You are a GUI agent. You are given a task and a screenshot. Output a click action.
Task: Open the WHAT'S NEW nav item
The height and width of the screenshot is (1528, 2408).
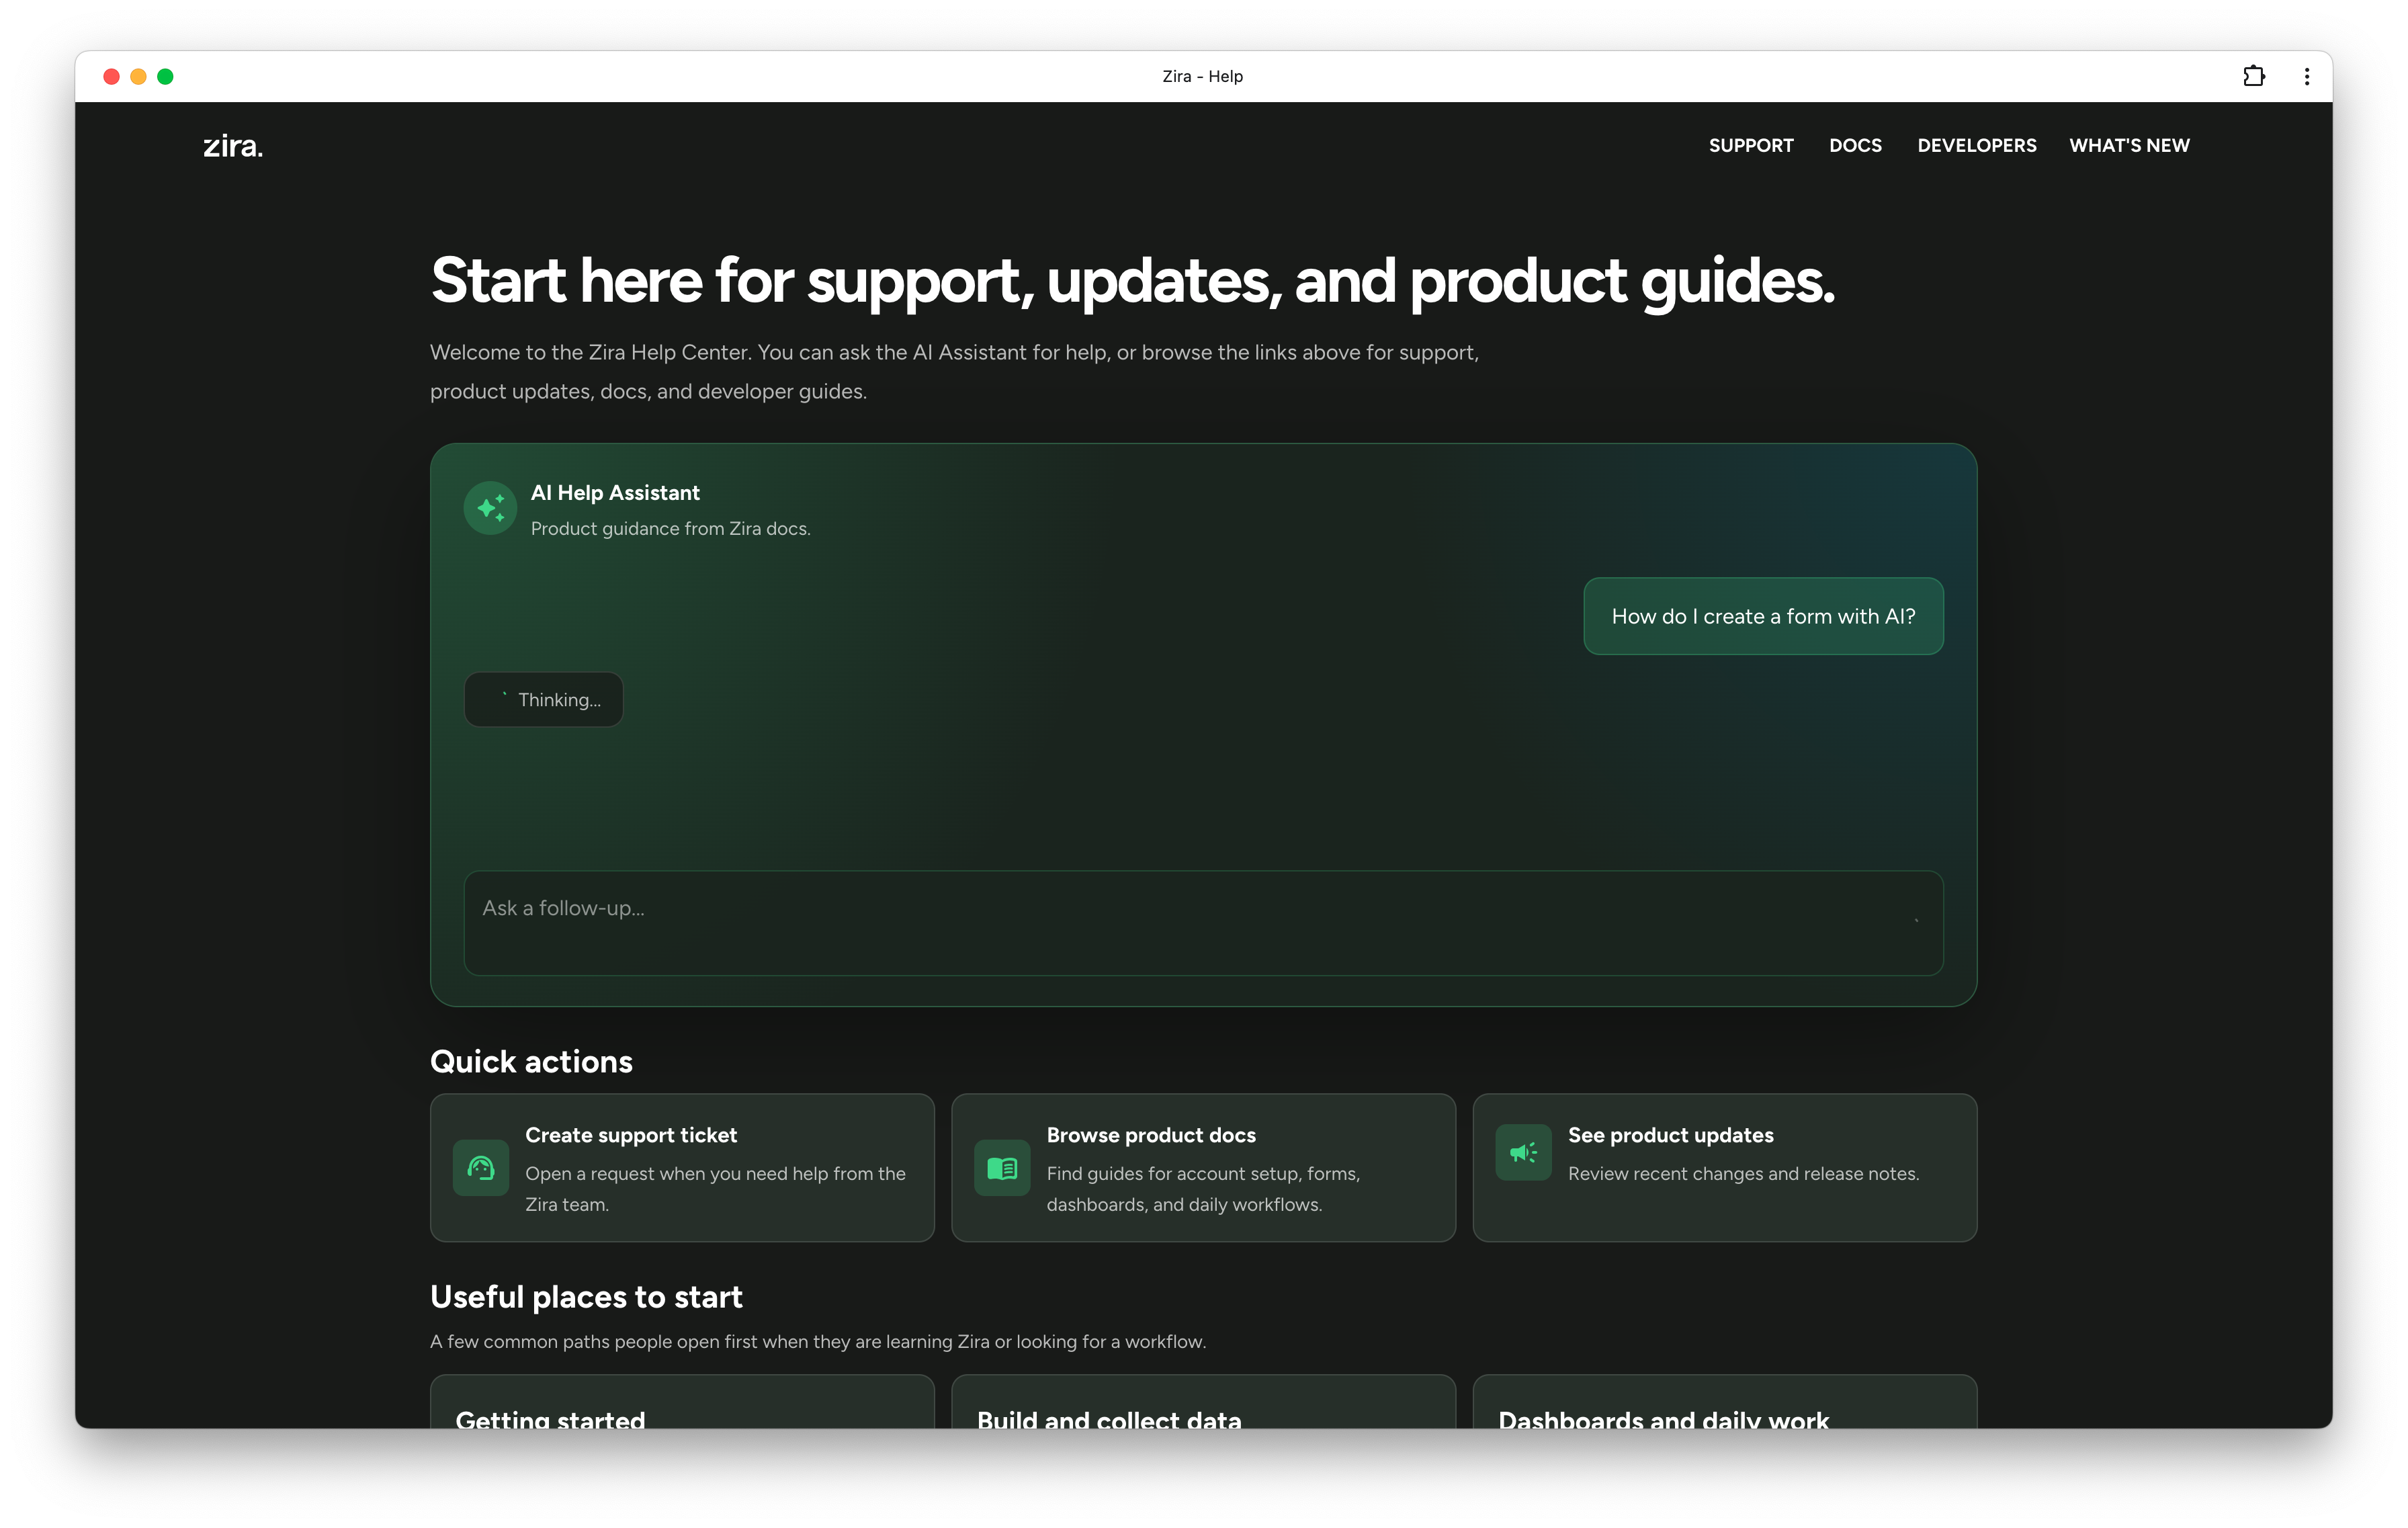pyautogui.click(x=2129, y=146)
